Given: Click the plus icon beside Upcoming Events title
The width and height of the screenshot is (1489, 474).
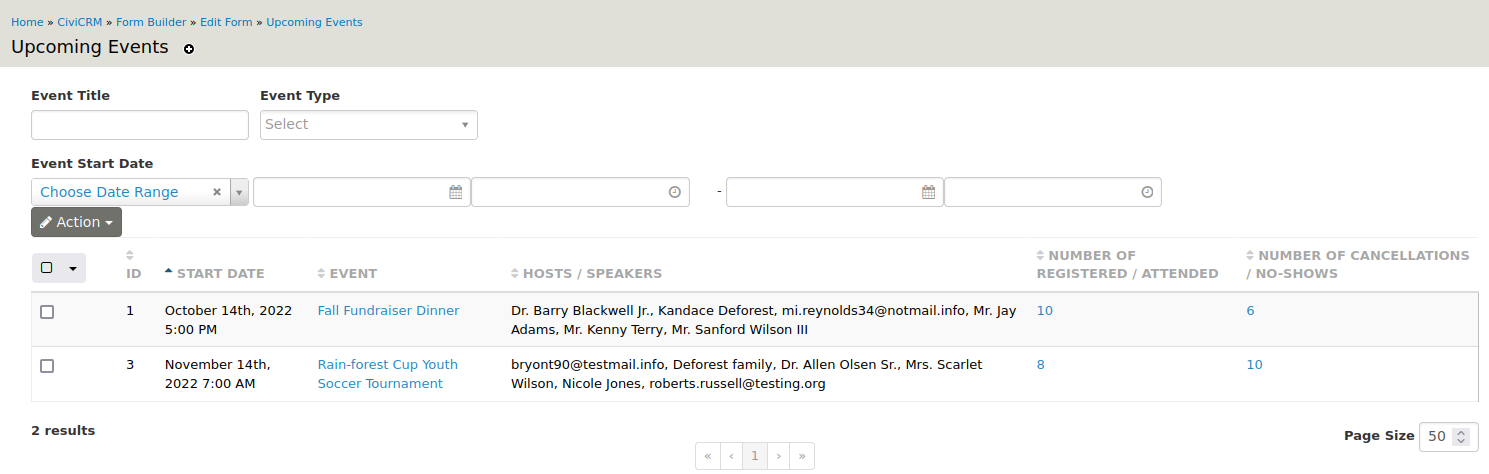Looking at the screenshot, I should click(189, 49).
